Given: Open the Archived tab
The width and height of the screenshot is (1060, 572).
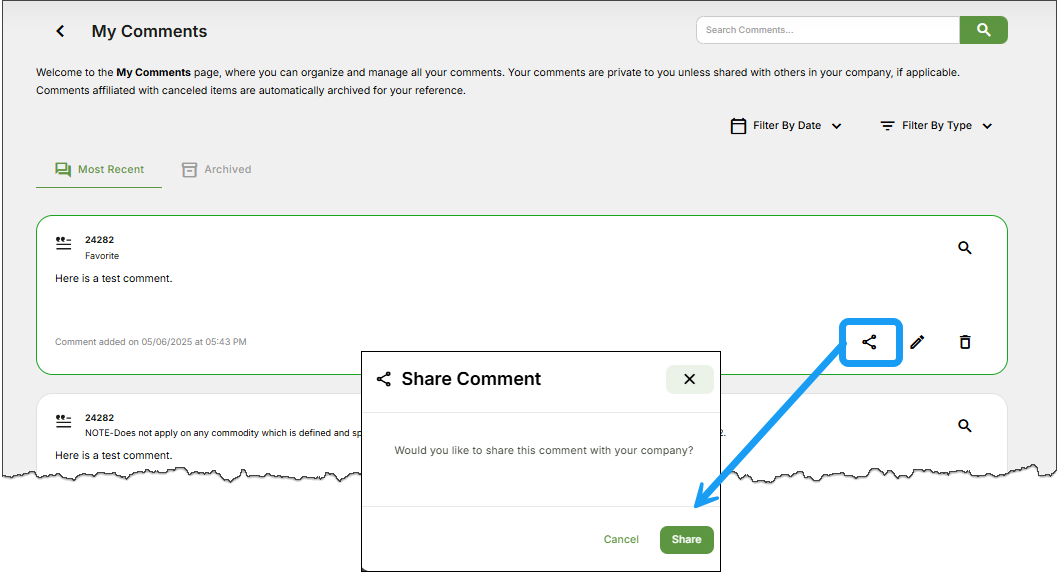Looking at the screenshot, I should 217,170.
